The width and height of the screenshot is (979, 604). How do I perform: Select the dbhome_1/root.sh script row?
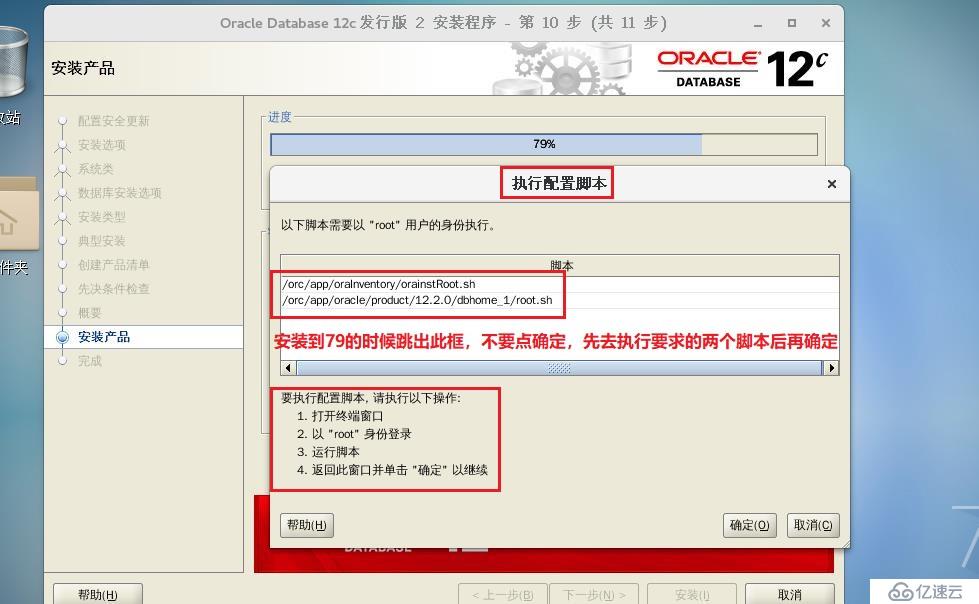point(559,300)
